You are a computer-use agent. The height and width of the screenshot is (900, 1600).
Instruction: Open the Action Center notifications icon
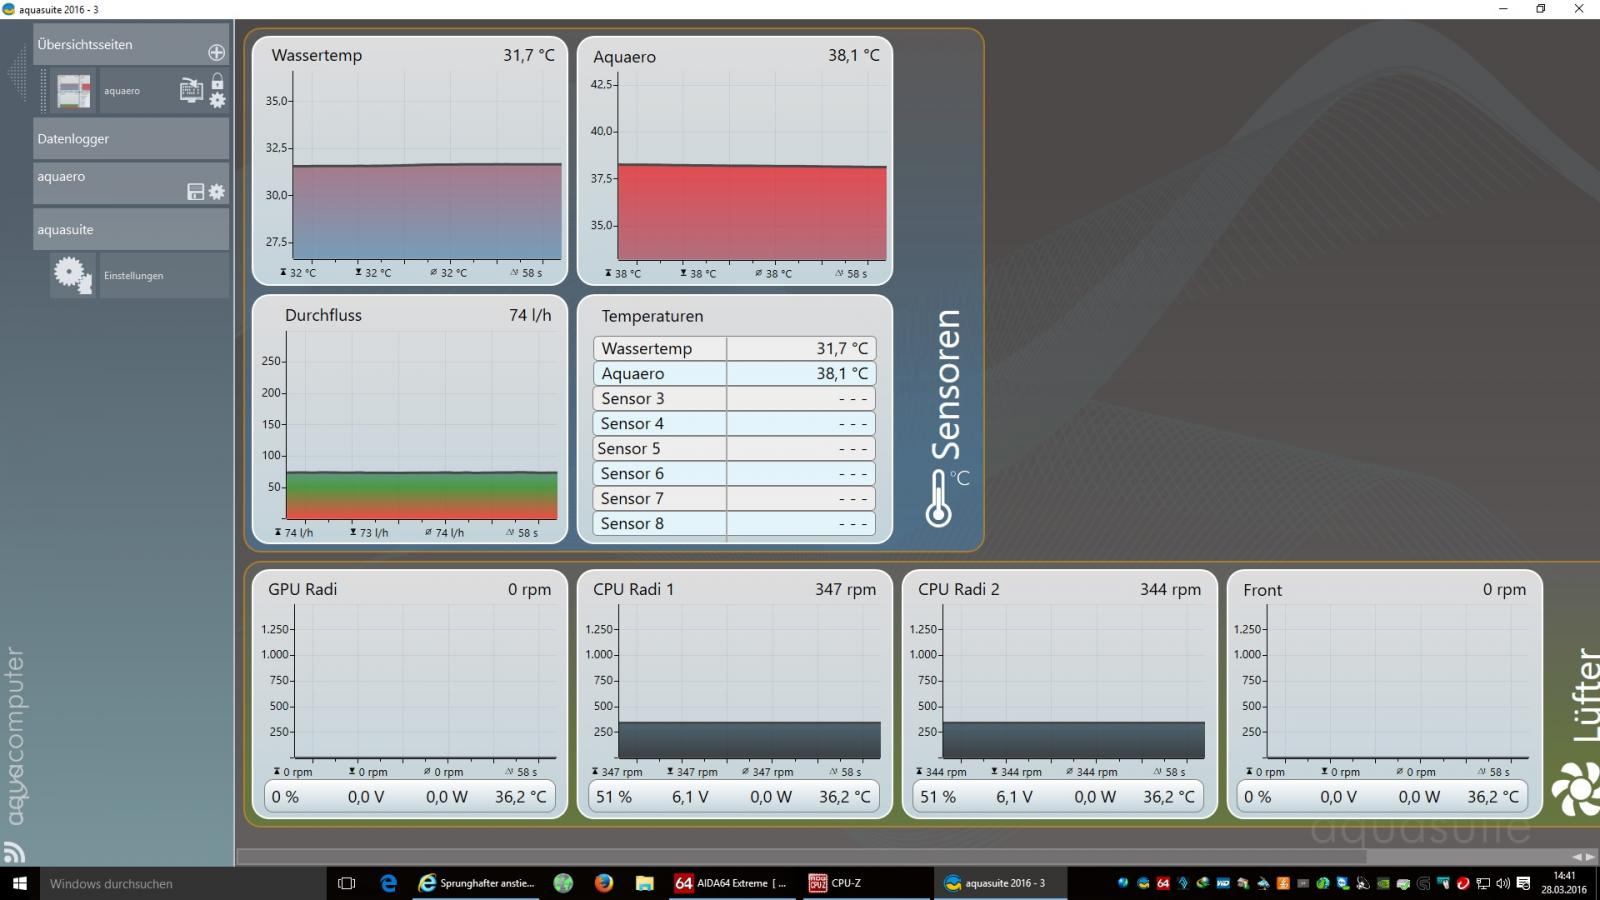click(x=1523, y=883)
